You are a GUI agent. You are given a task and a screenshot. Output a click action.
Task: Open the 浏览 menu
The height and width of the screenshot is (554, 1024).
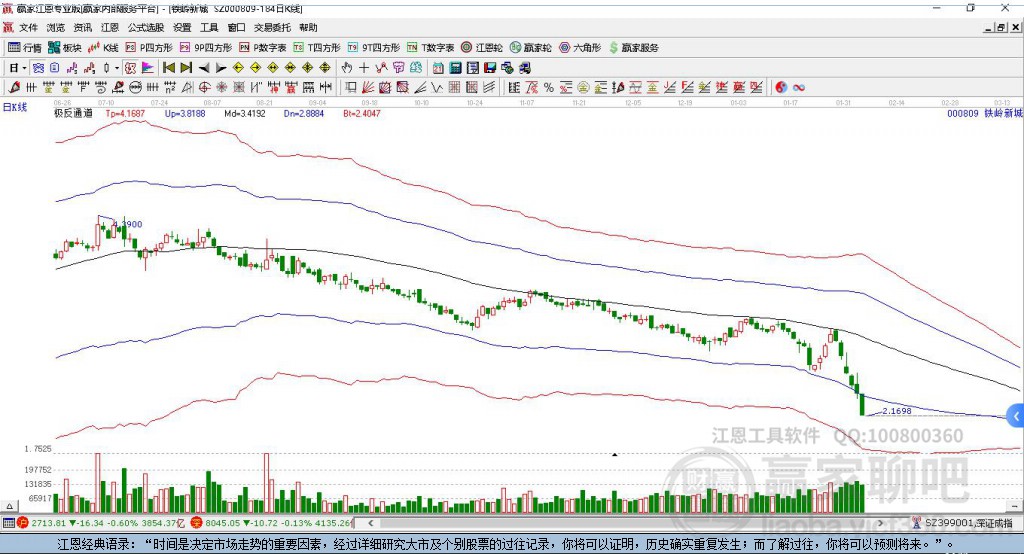click(56, 27)
